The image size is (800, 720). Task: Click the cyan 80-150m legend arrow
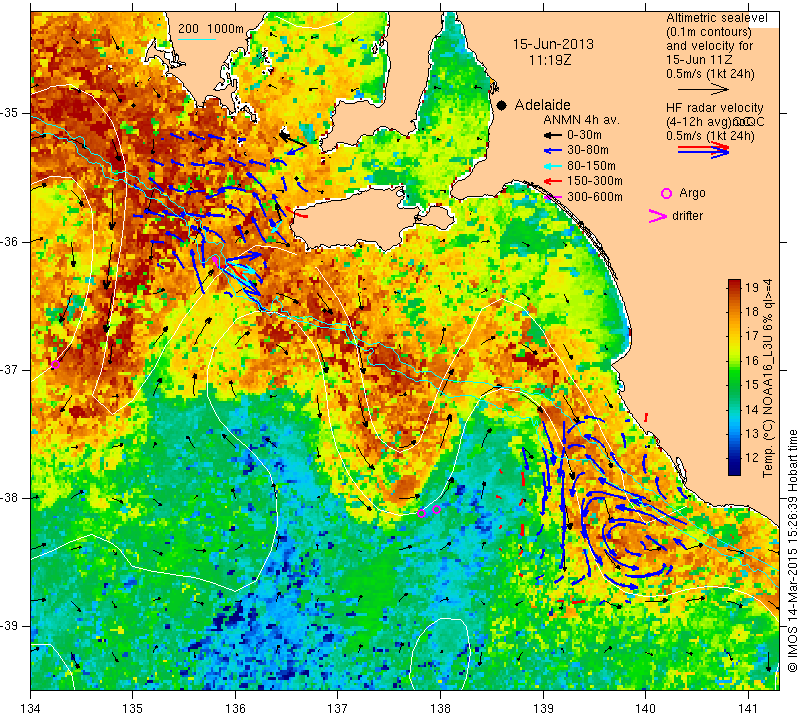pyautogui.click(x=552, y=166)
